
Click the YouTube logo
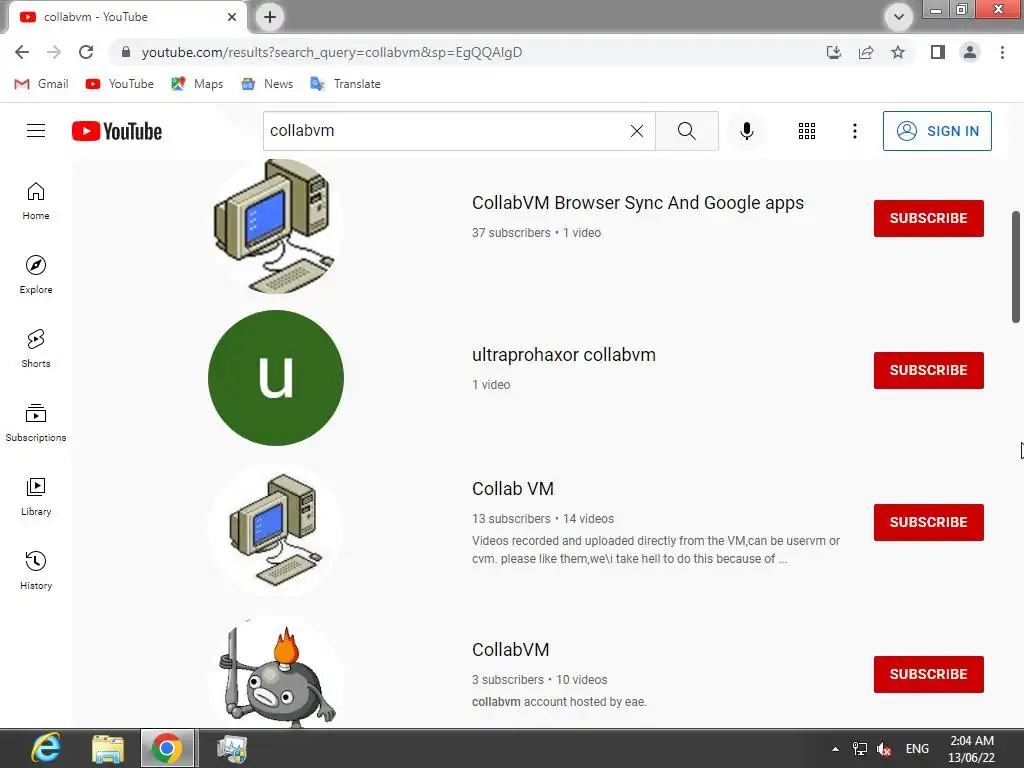point(117,131)
